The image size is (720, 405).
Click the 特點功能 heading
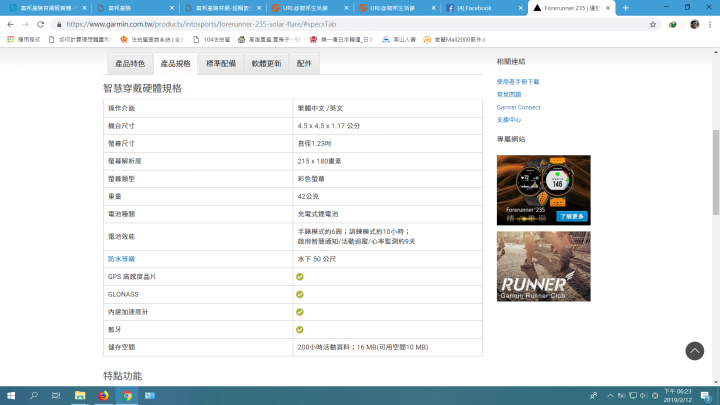coord(123,376)
